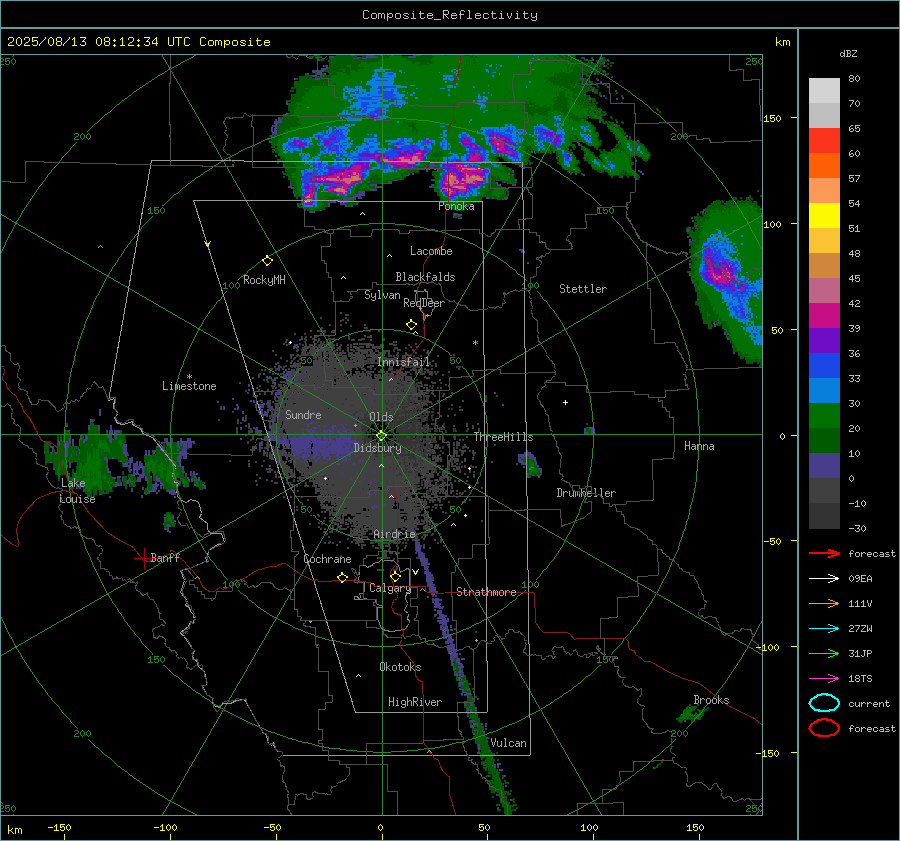
Task: Click the Hanna town label
Action: pyautogui.click(x=699, y=446)
